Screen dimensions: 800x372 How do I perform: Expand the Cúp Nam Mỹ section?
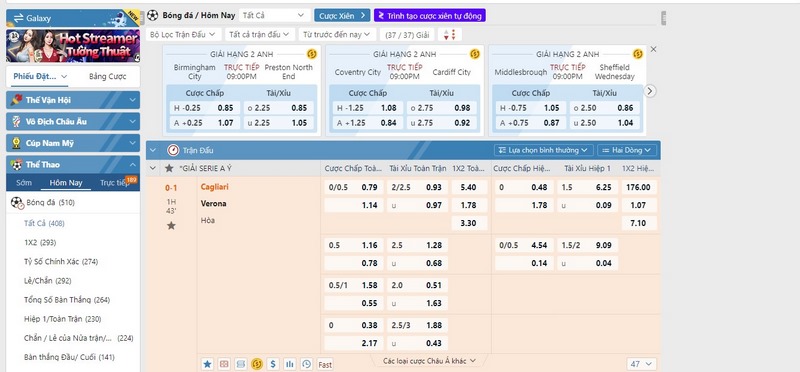(73, 143)
